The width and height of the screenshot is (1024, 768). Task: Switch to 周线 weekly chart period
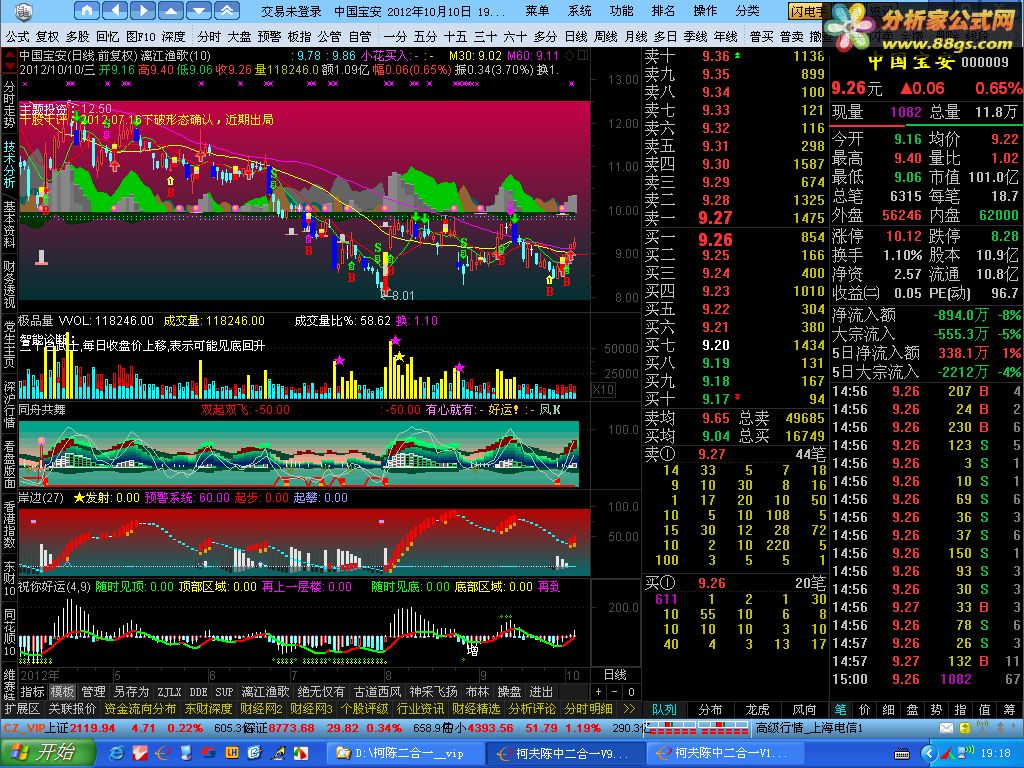click(606, 37)
